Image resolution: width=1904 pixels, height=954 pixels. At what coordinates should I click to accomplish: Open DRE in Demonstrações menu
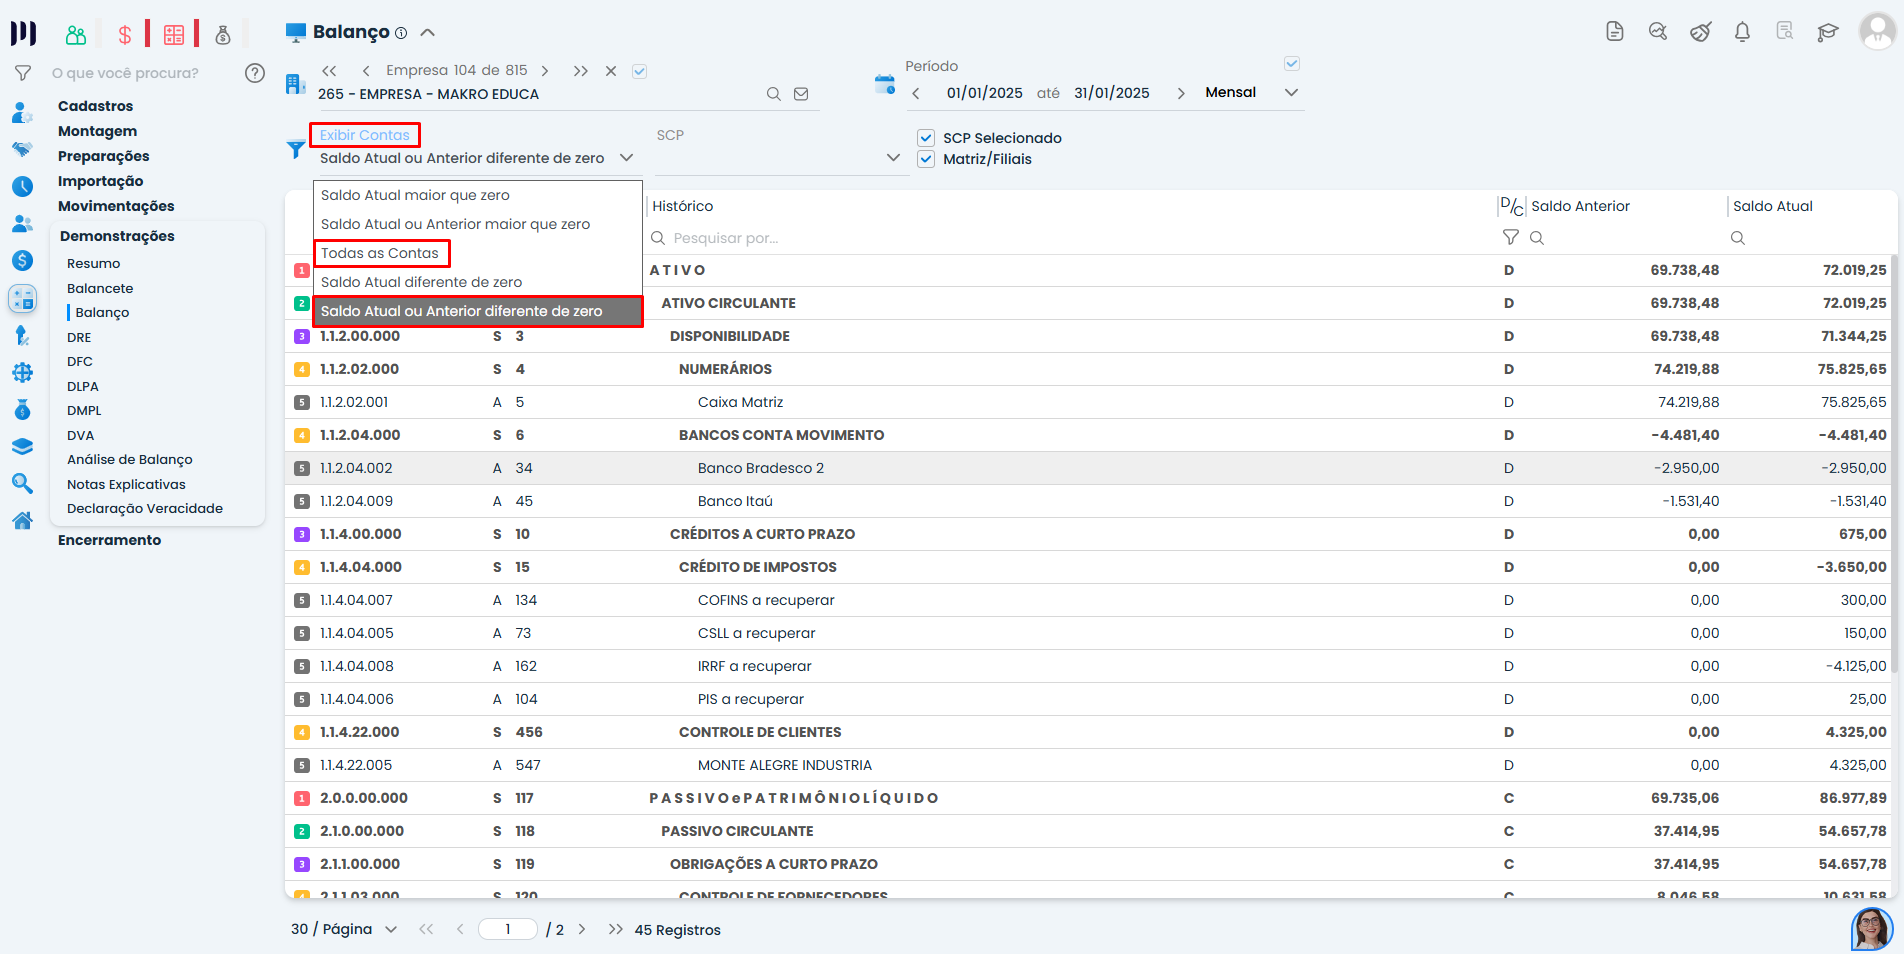79,337
